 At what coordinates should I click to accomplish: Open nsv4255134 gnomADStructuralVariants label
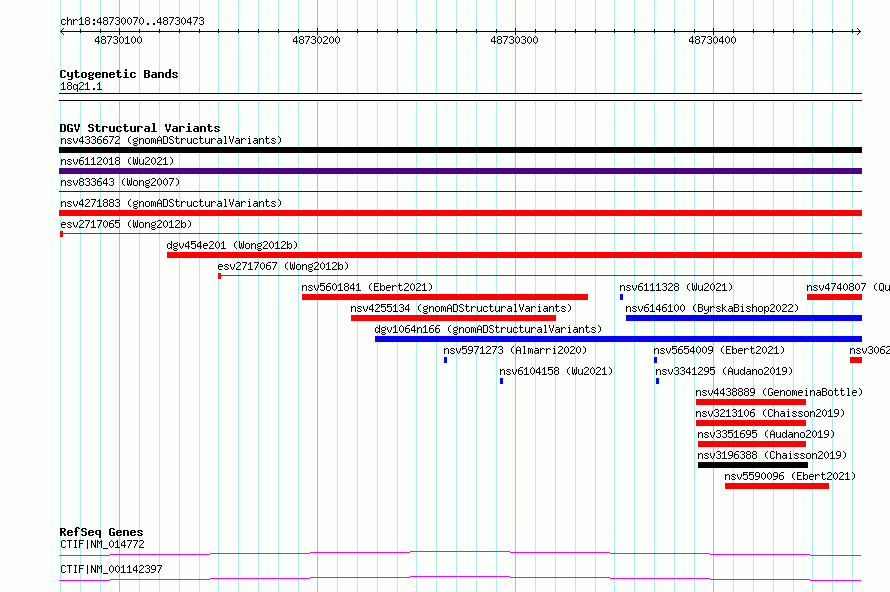tap(461, 308)
